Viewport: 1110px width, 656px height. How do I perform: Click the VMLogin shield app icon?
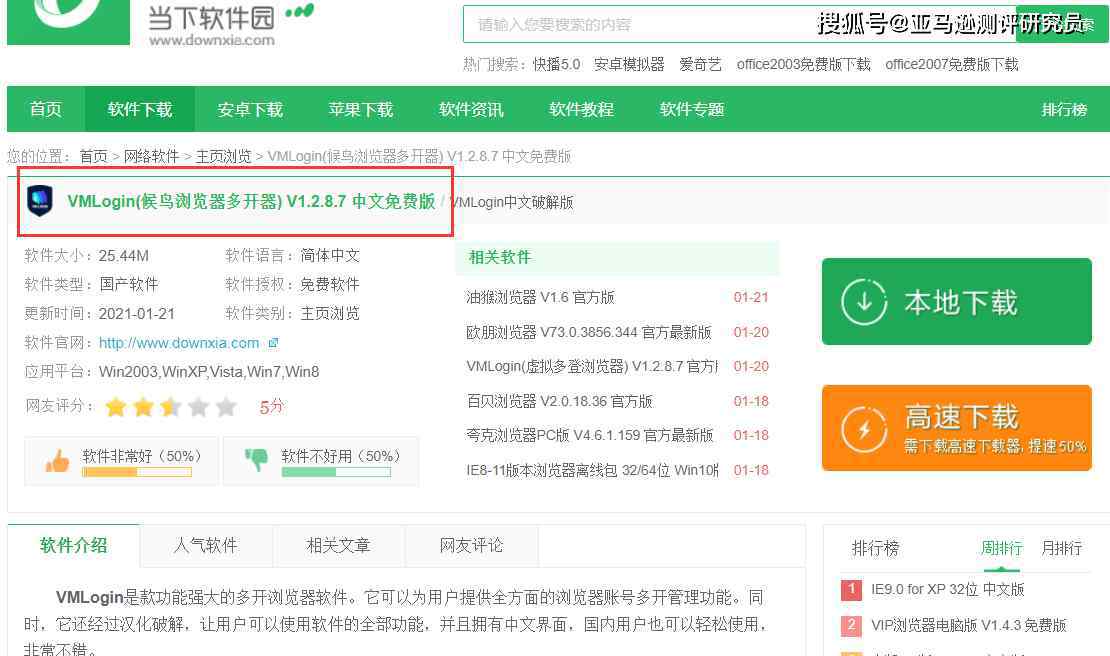[40, 201]
